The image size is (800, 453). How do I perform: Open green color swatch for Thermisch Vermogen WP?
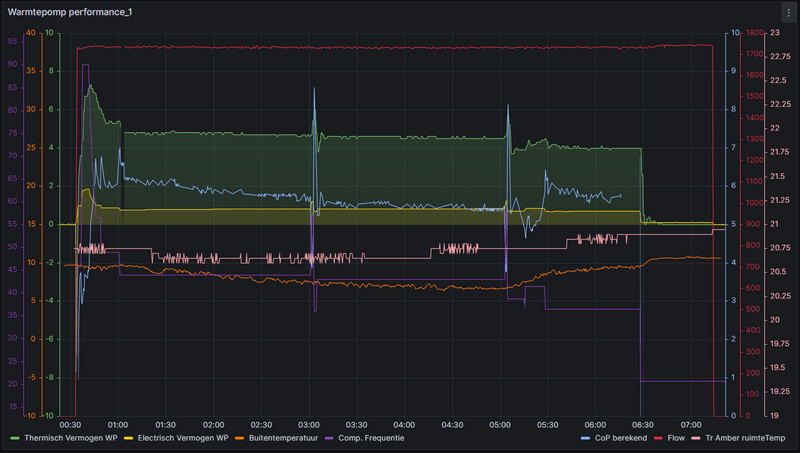(x=14, y=438)
